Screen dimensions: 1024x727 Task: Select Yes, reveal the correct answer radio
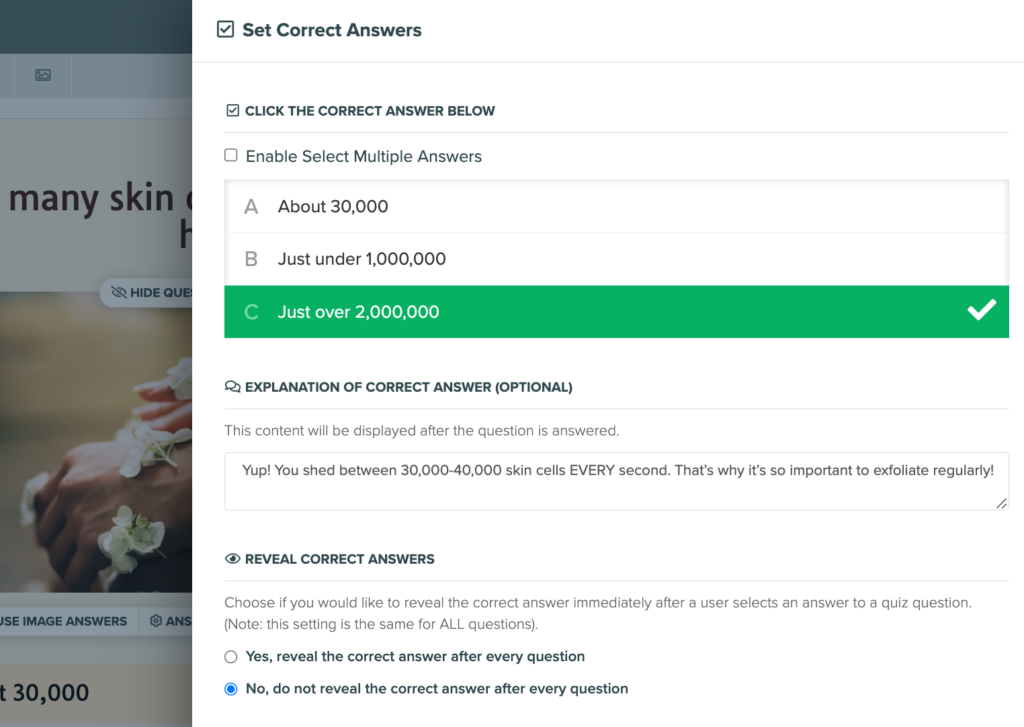(231, 656)
